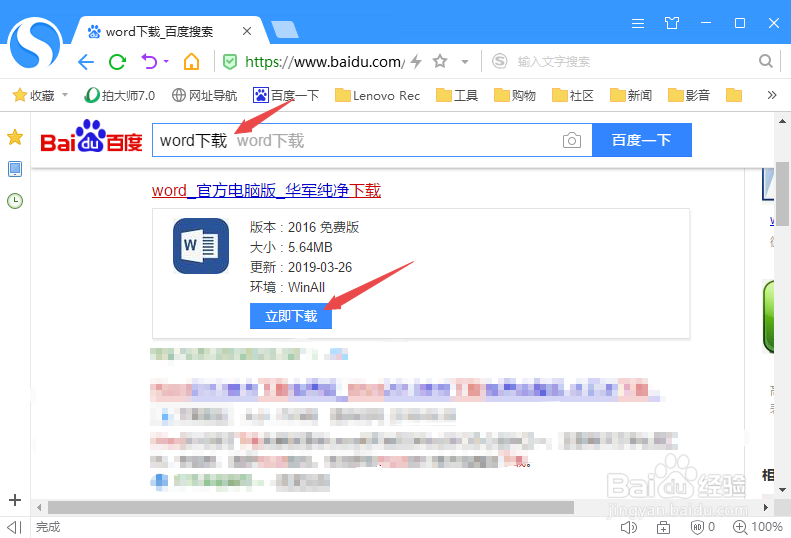Open ad blocker shield icon
The width and height of the screenshot is (791, 538).
pos(697,527)
